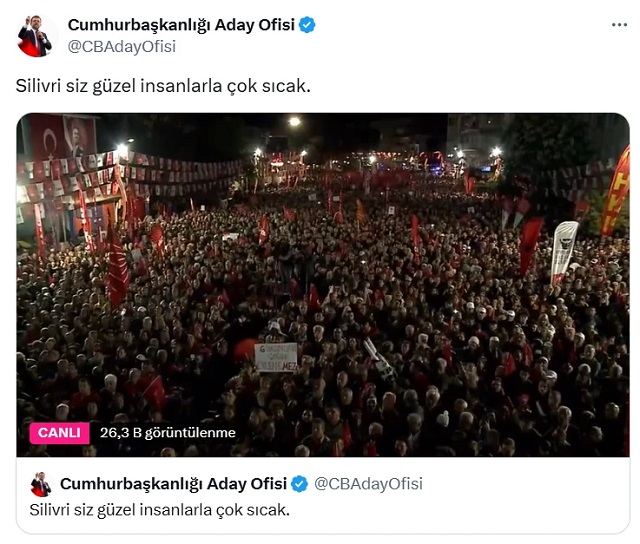Click the white feather banner on video right

564,253
